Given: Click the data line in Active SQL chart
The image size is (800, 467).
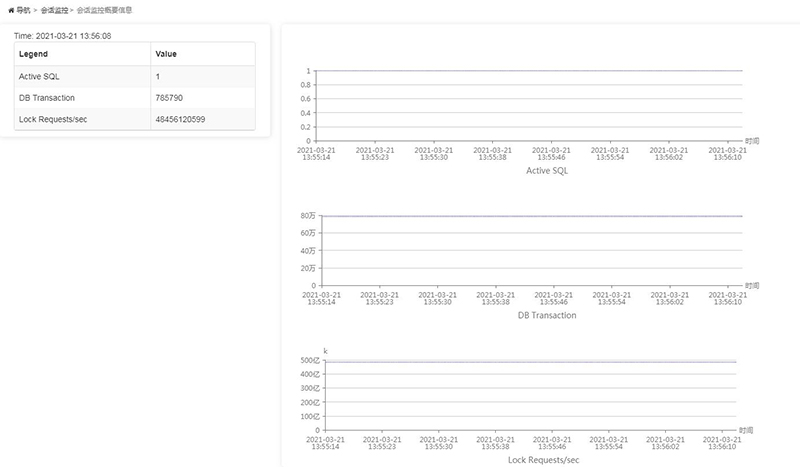Looking at the screenshot, I should click(x=529, y=71).
